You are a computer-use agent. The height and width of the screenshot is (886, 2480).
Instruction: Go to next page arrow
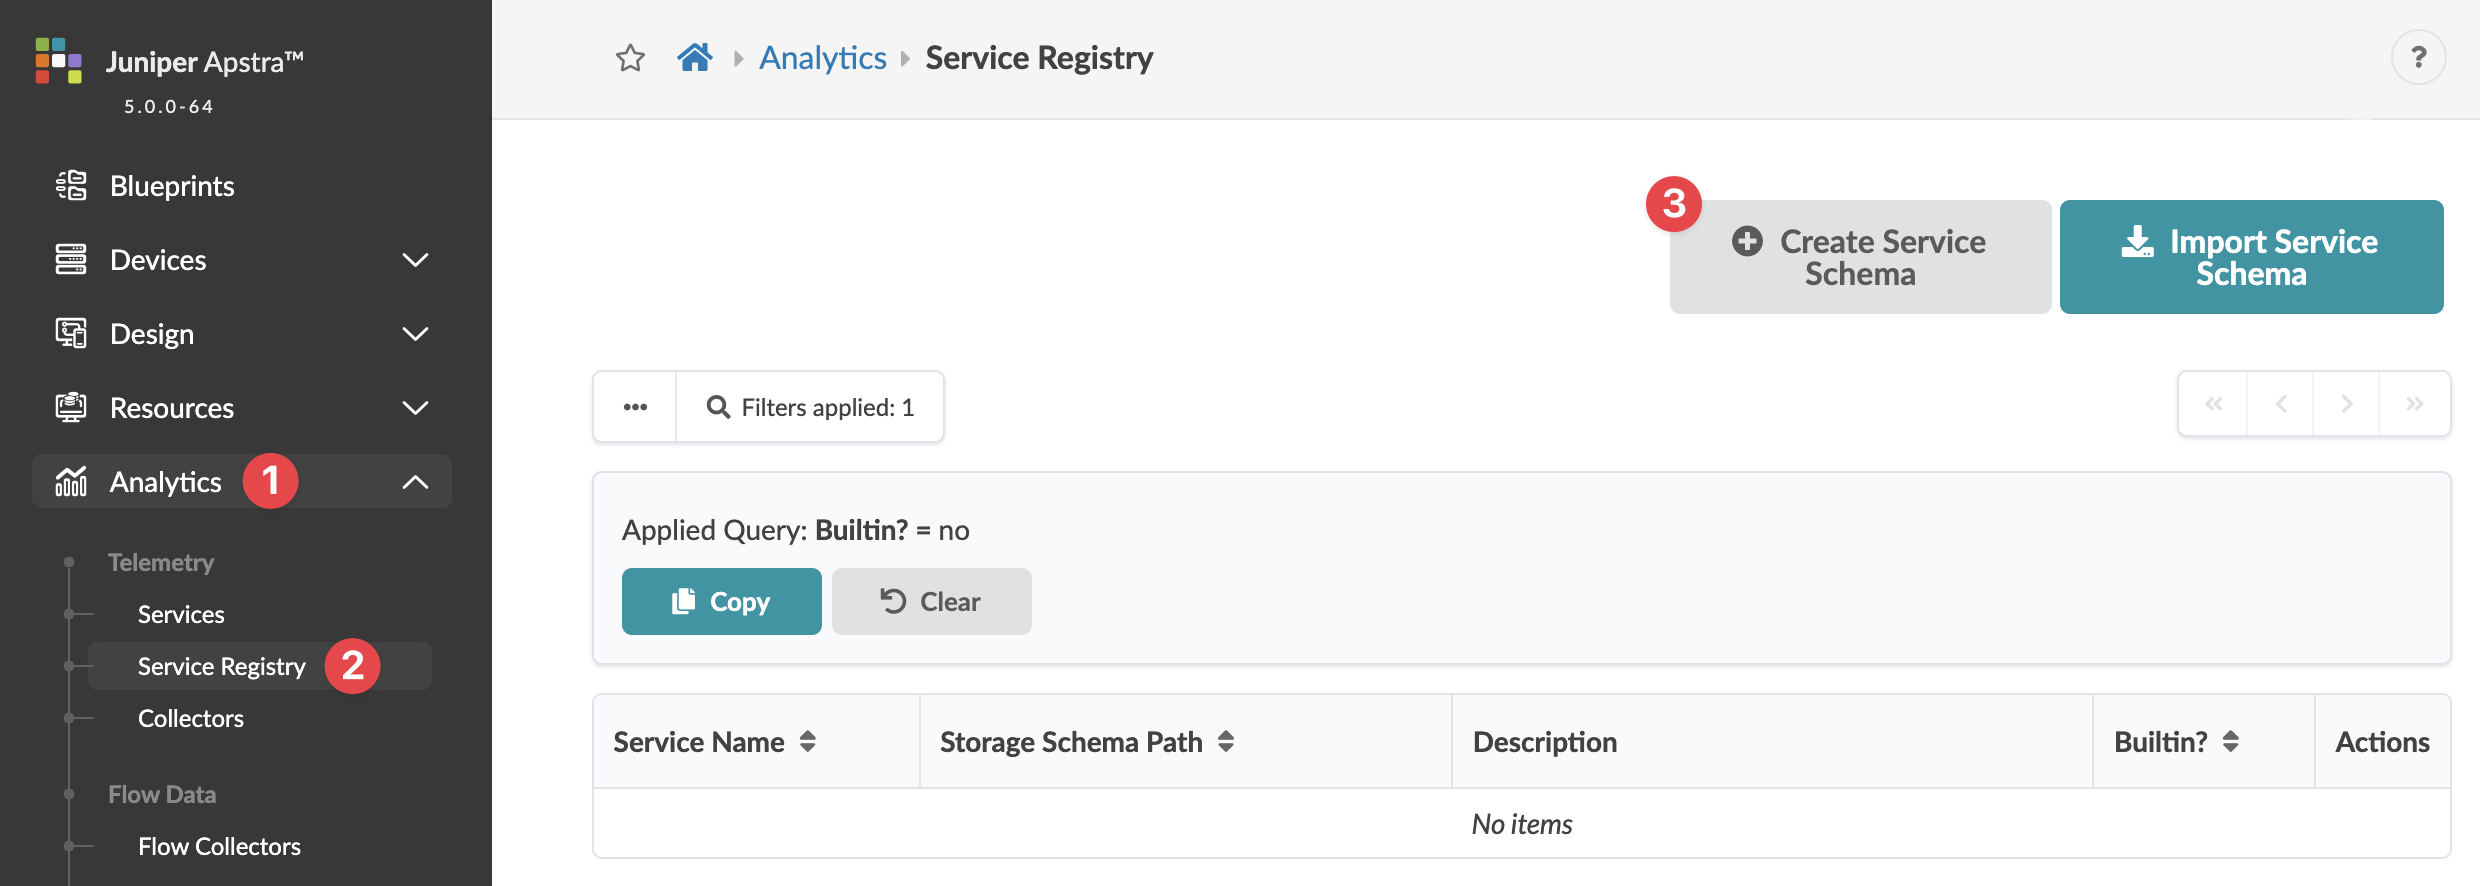coord(2346,404)
